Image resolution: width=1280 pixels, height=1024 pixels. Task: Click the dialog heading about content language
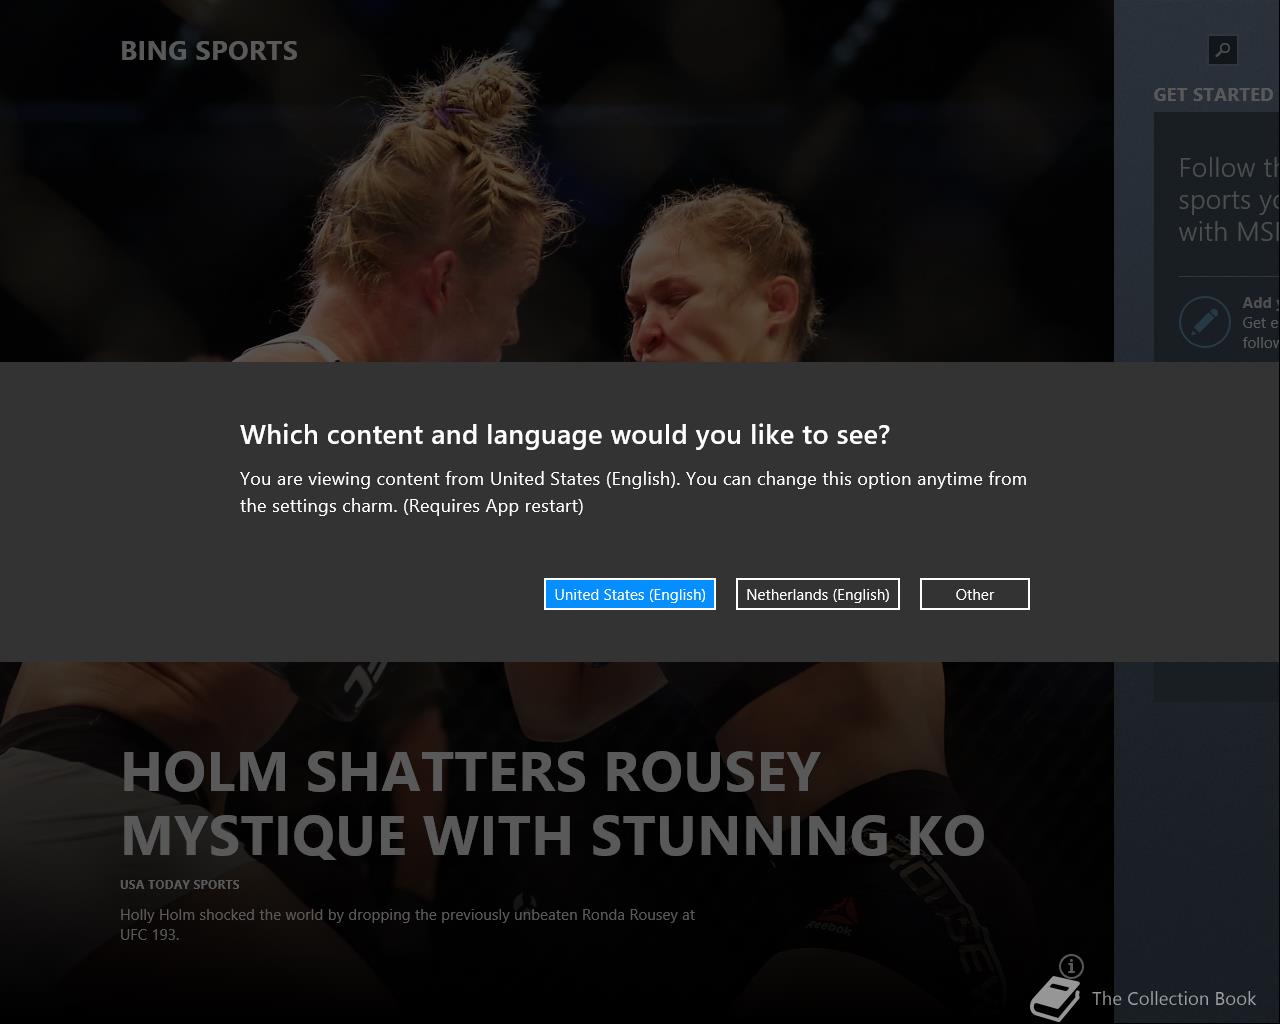[565, 434]
